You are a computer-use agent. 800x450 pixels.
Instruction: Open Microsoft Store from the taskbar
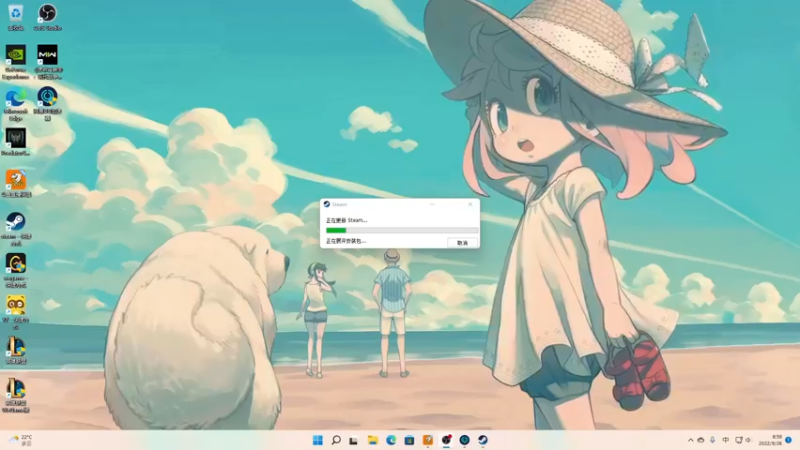pyautogui.click(x=409, y=440)
